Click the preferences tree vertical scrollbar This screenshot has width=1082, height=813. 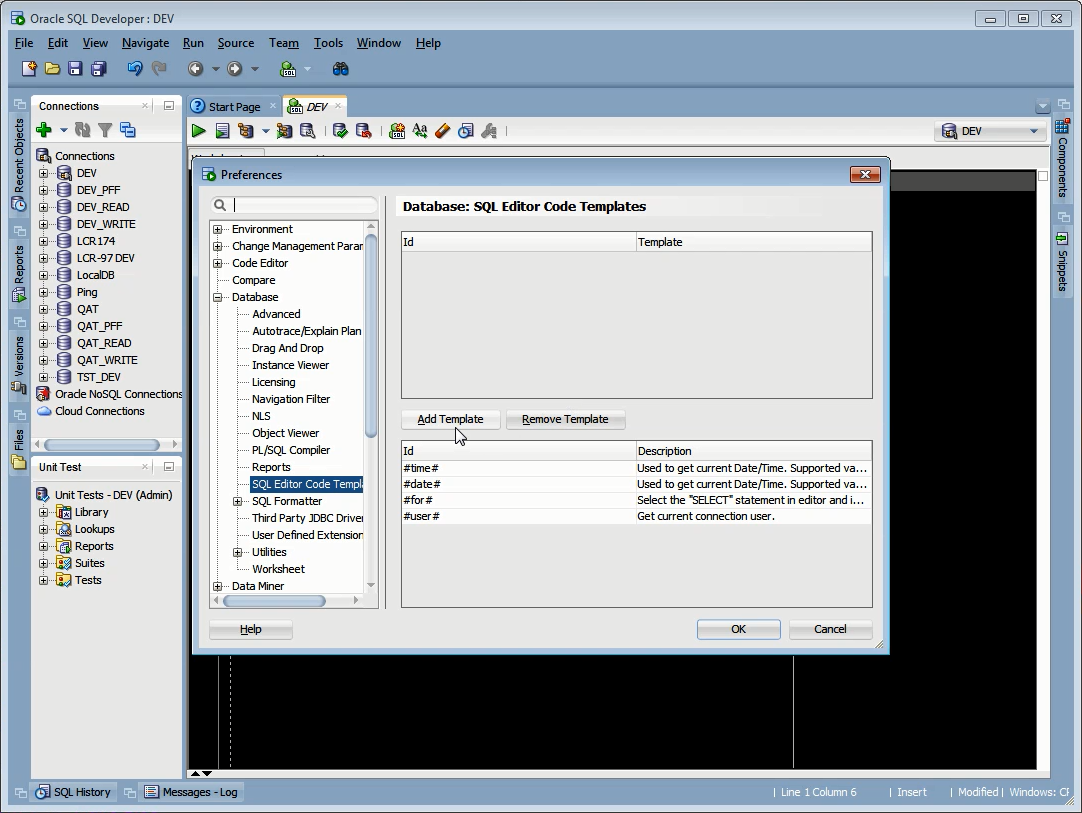click(x=371, y=336)
